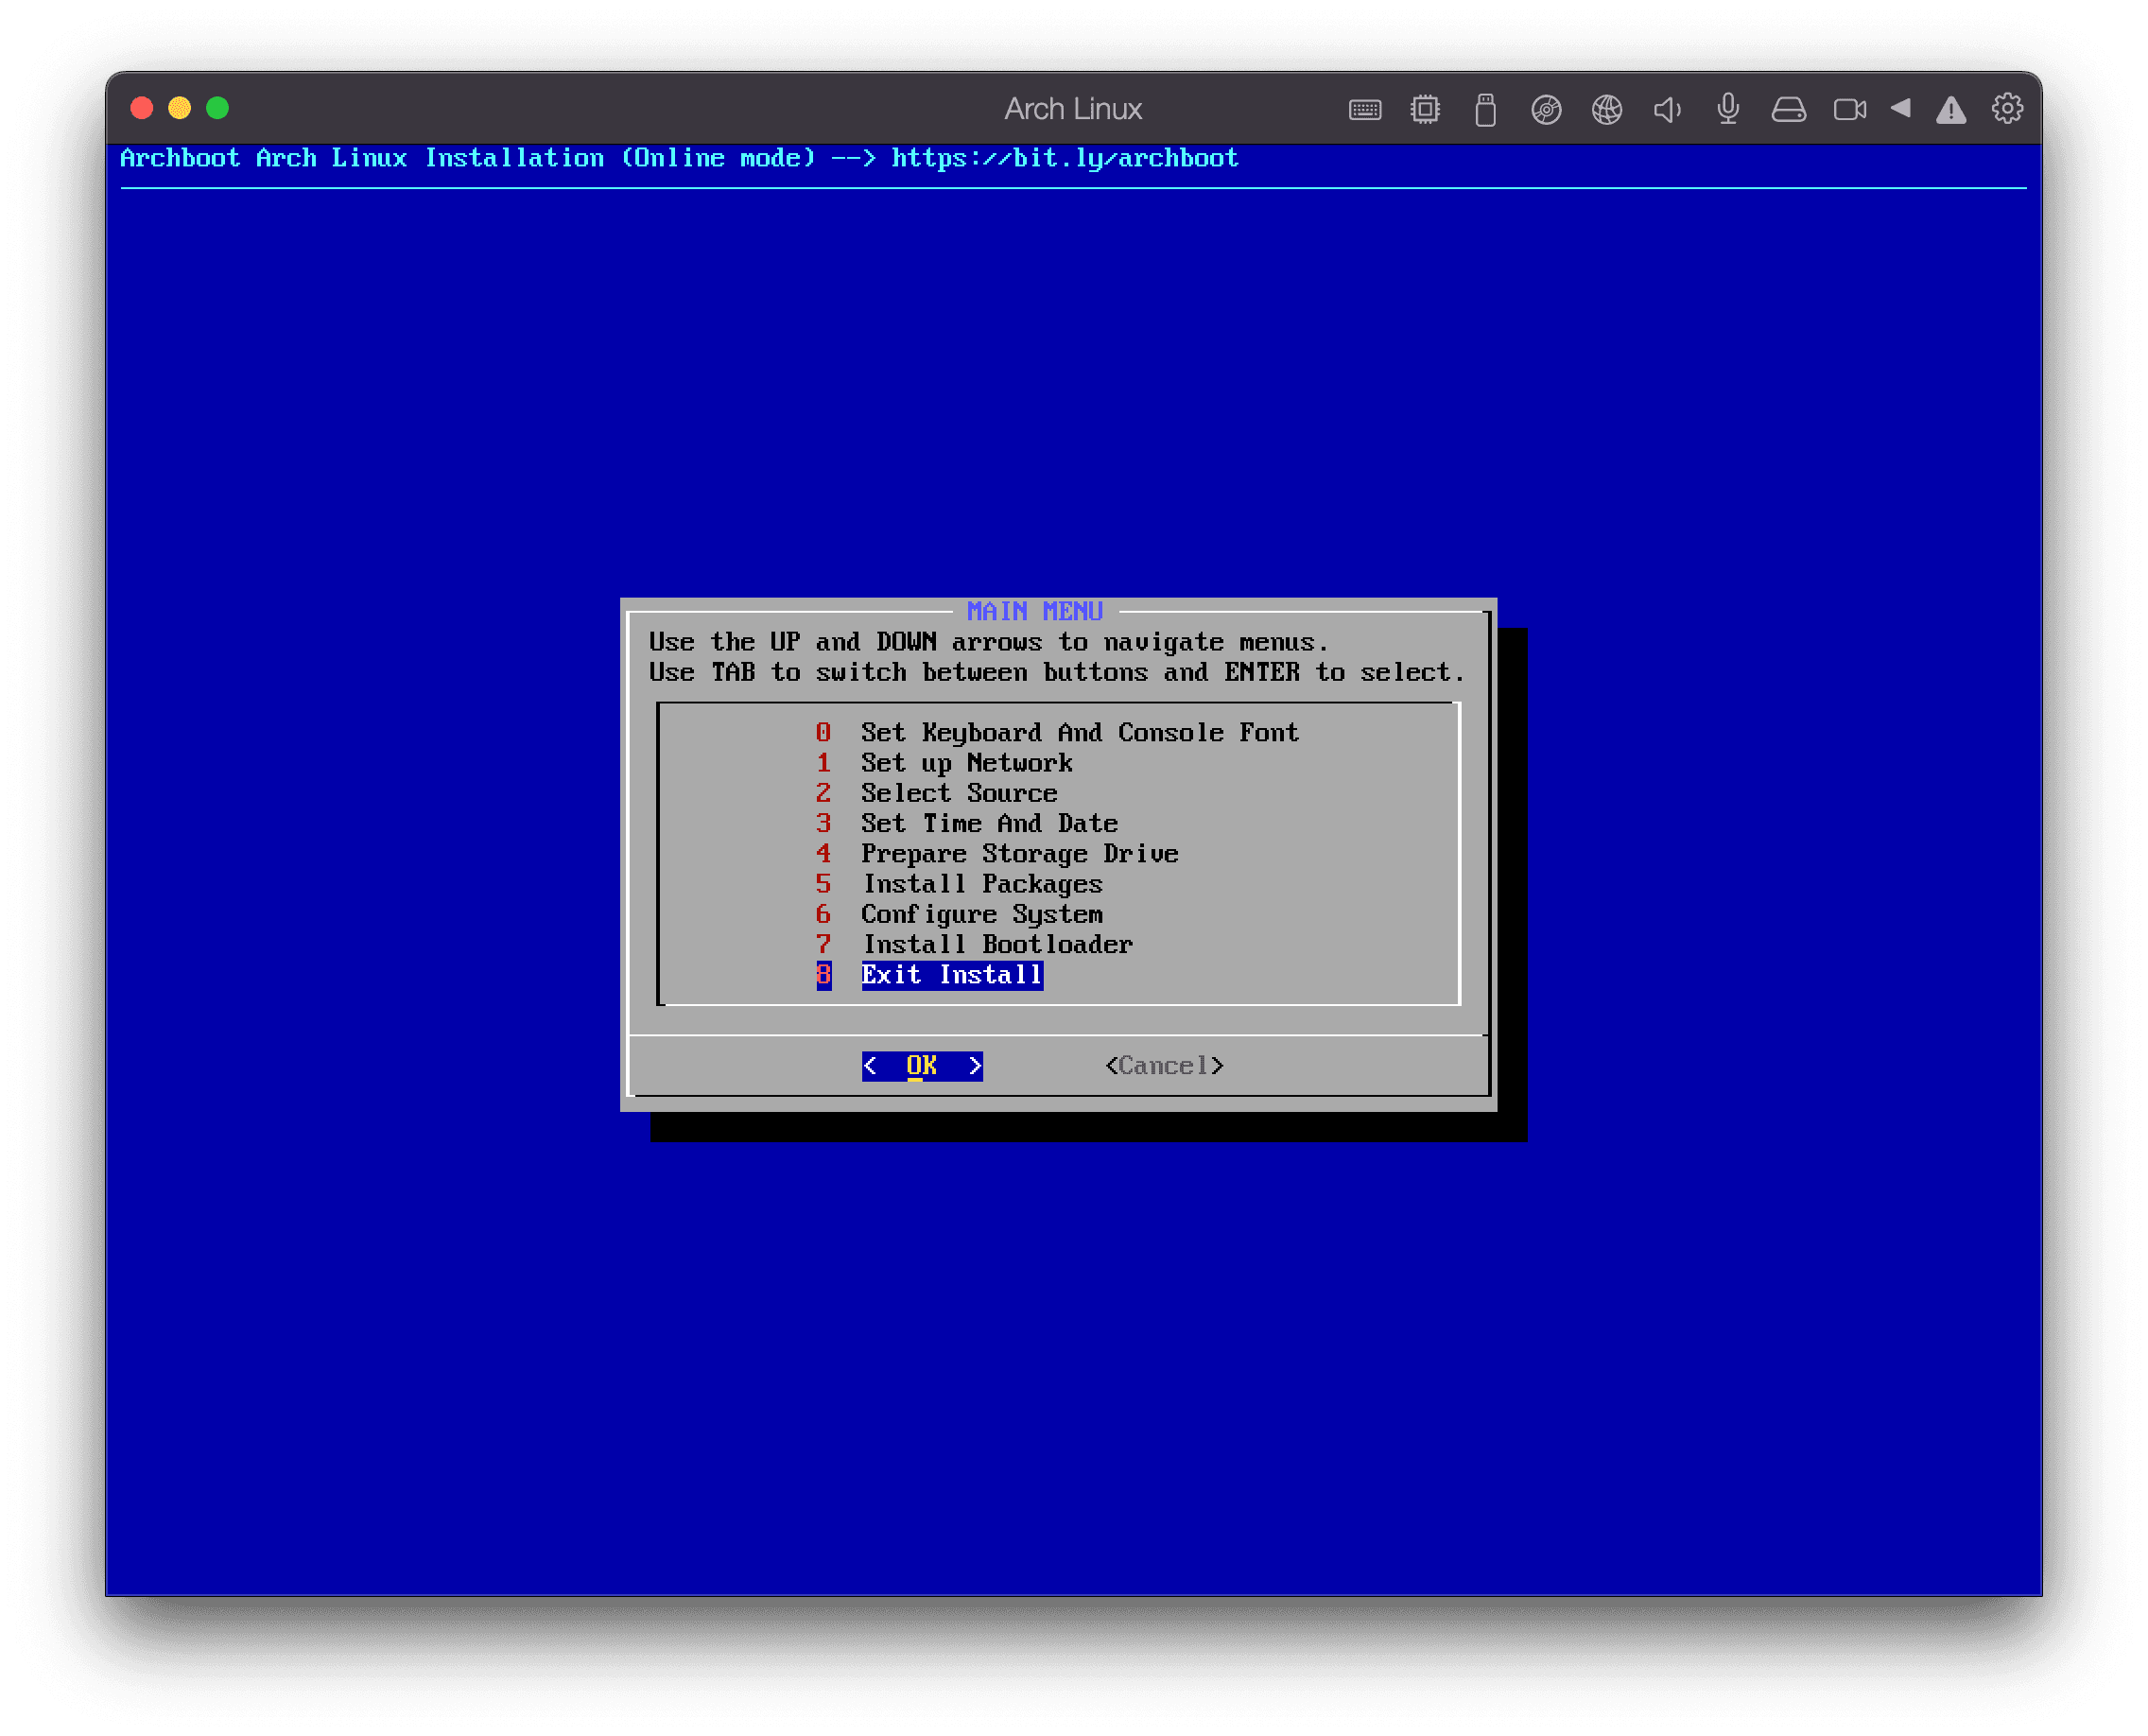The image size is (2148, 1736).
Task: Click the MAIN MENU dialog title
Action: click(x=1035, y=611)
